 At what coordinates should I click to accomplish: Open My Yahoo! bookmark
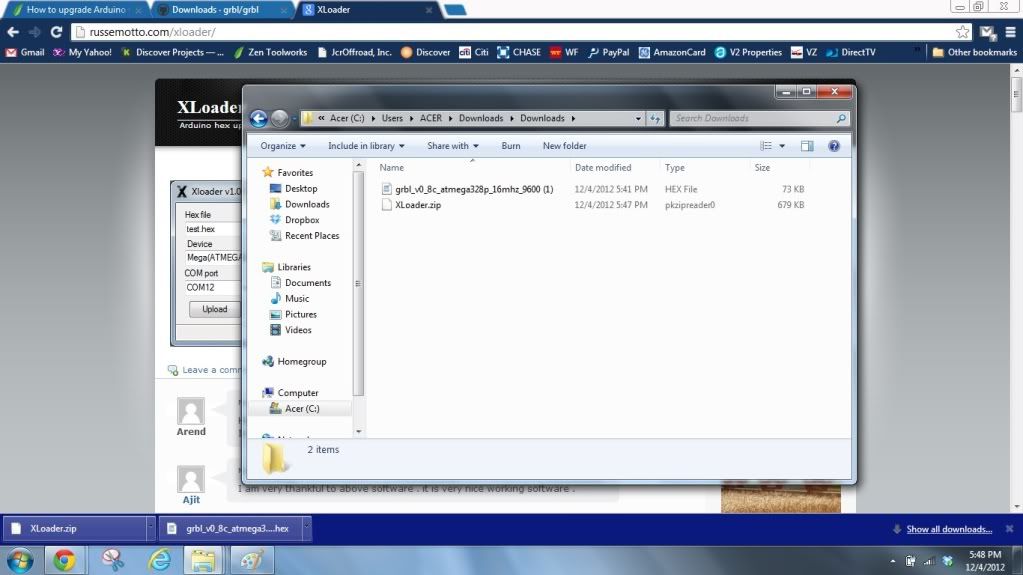coord(82,52)
